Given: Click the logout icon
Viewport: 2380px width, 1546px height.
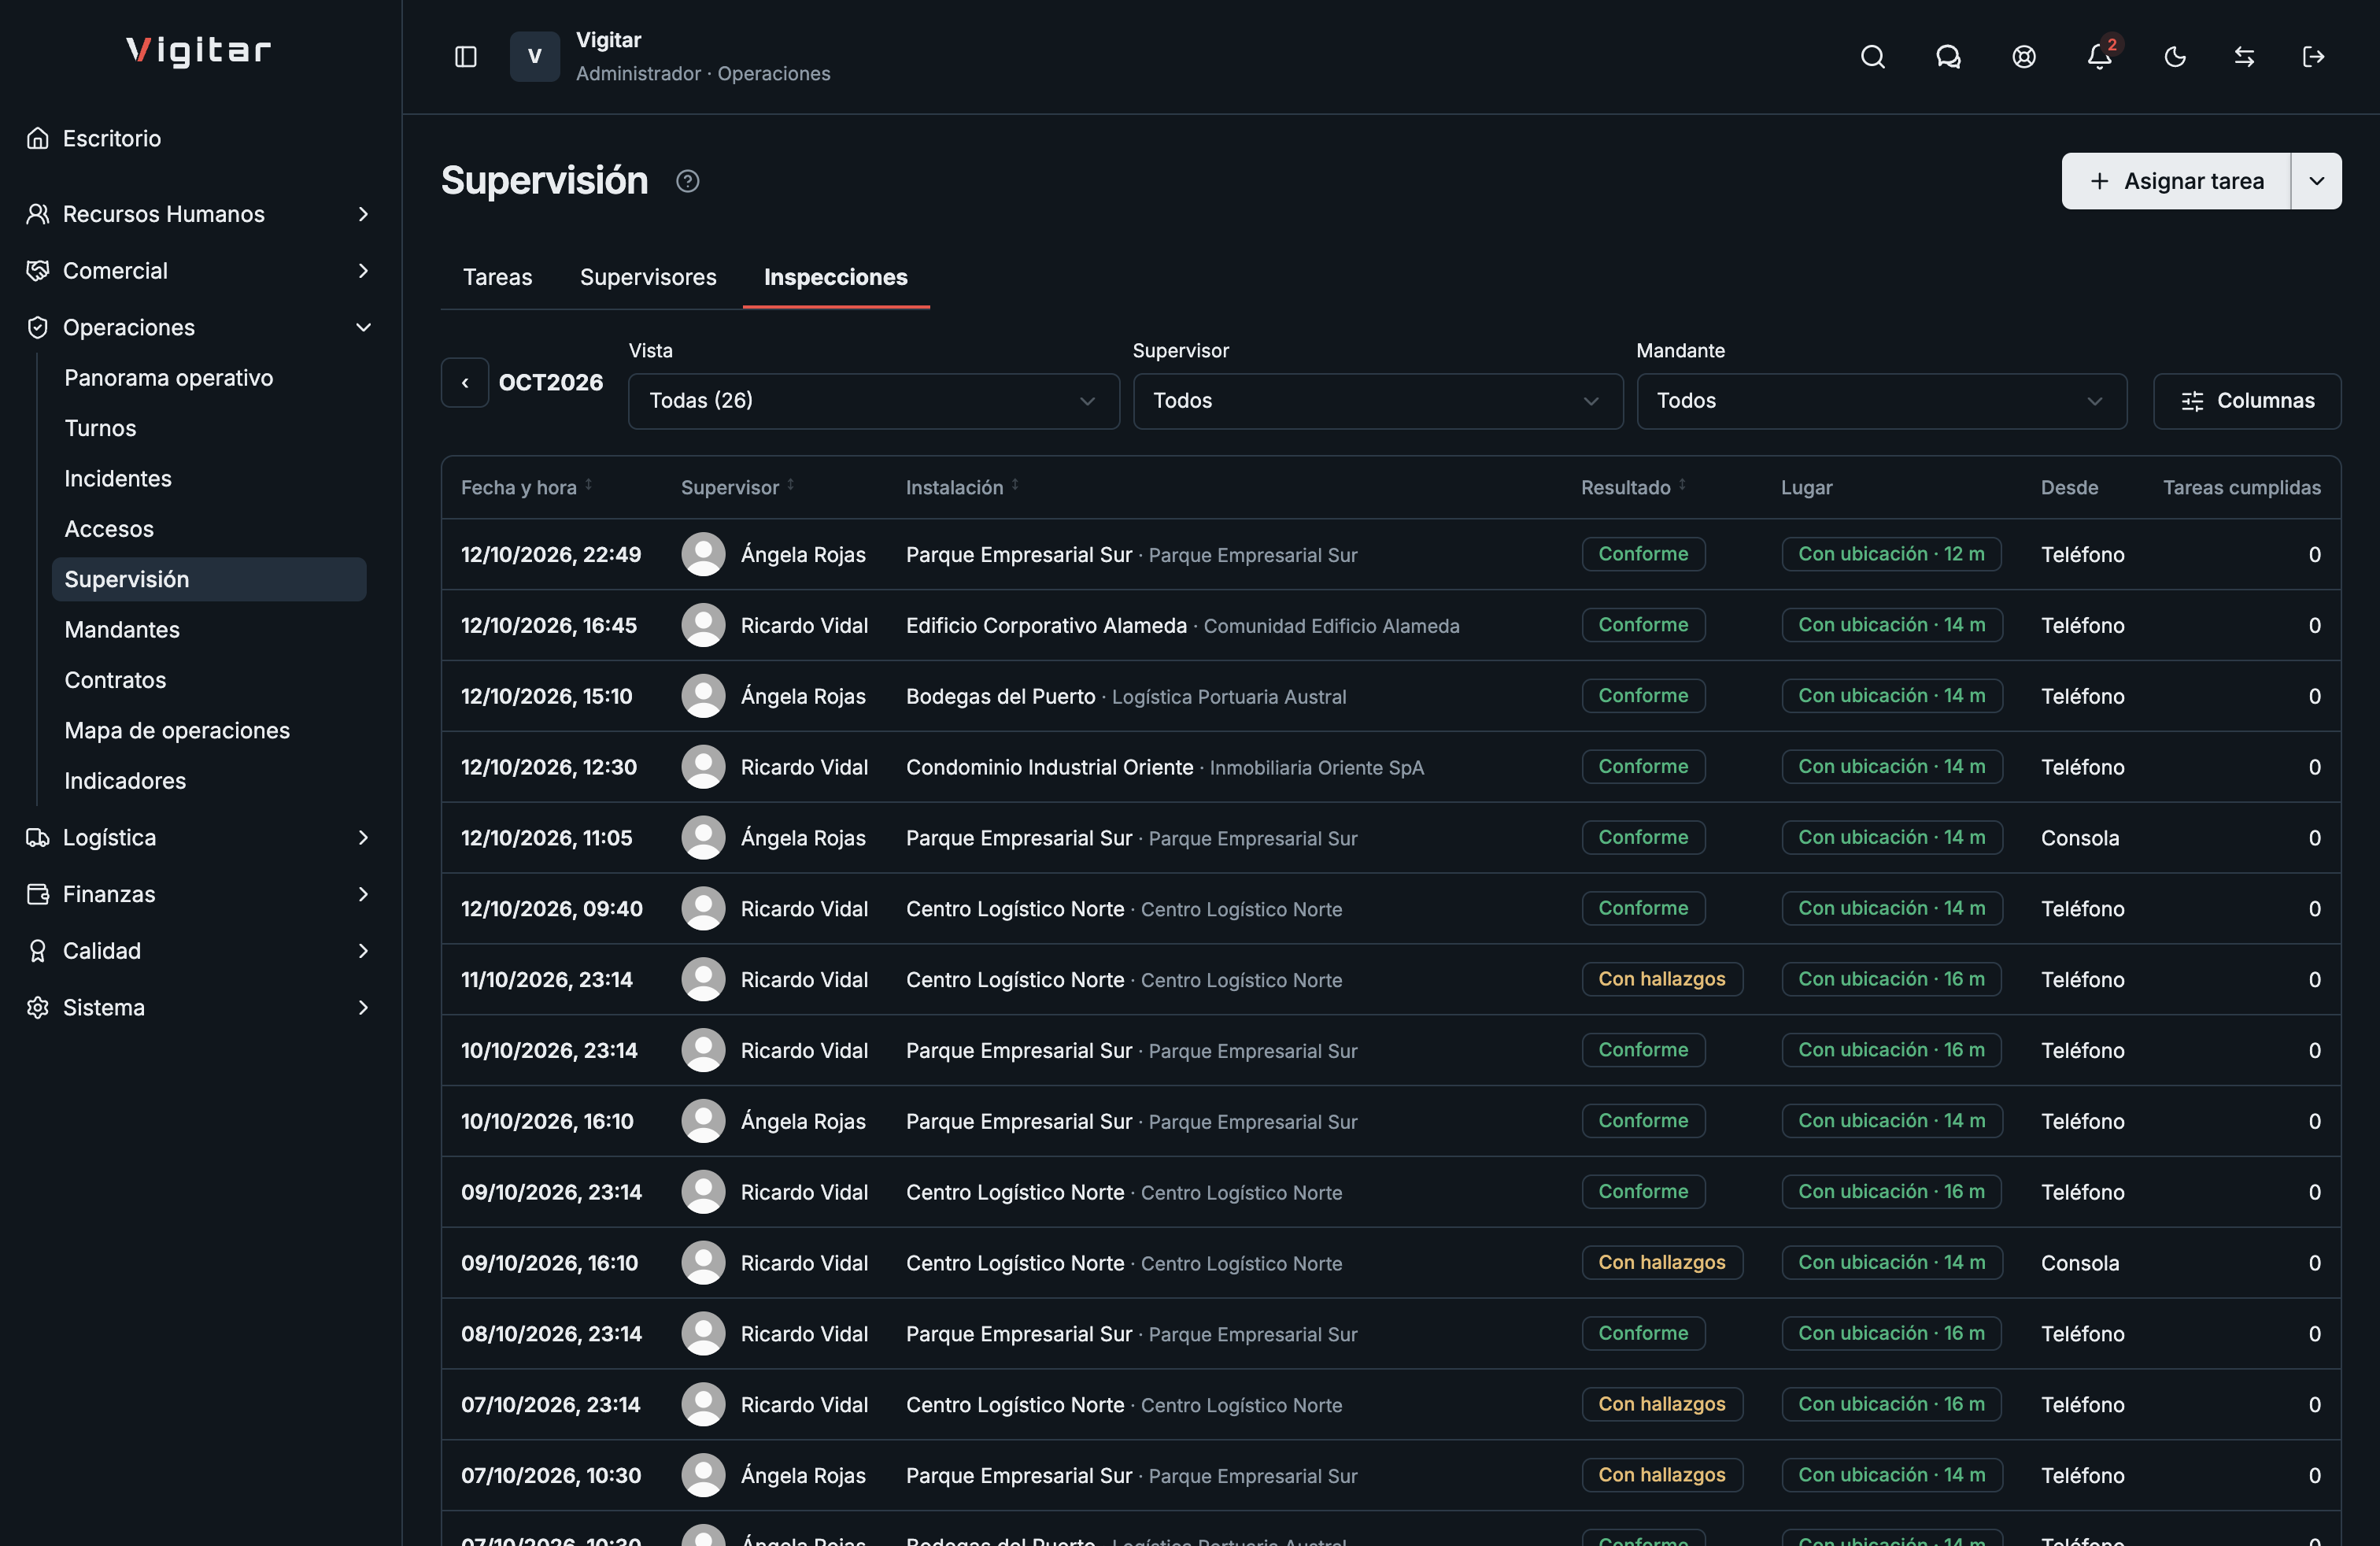Looking at the screenshot, I should [x=2313, y=57].
